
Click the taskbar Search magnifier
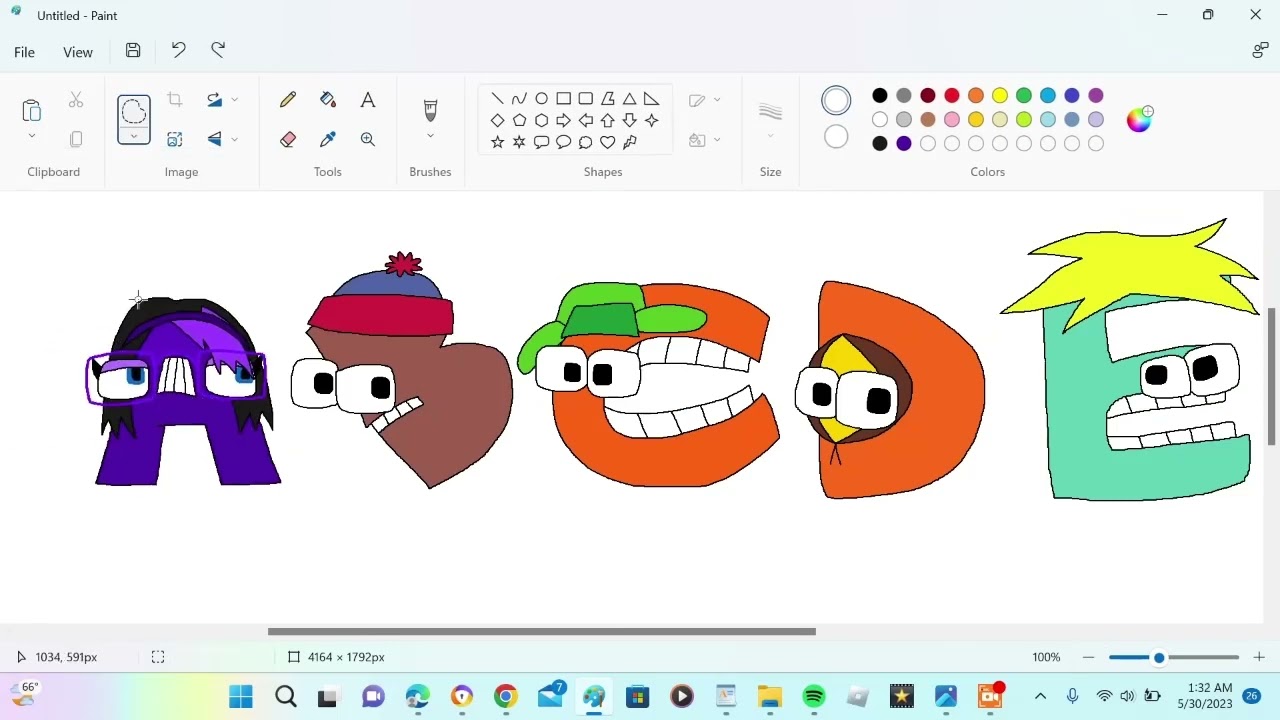click(286, 696)
